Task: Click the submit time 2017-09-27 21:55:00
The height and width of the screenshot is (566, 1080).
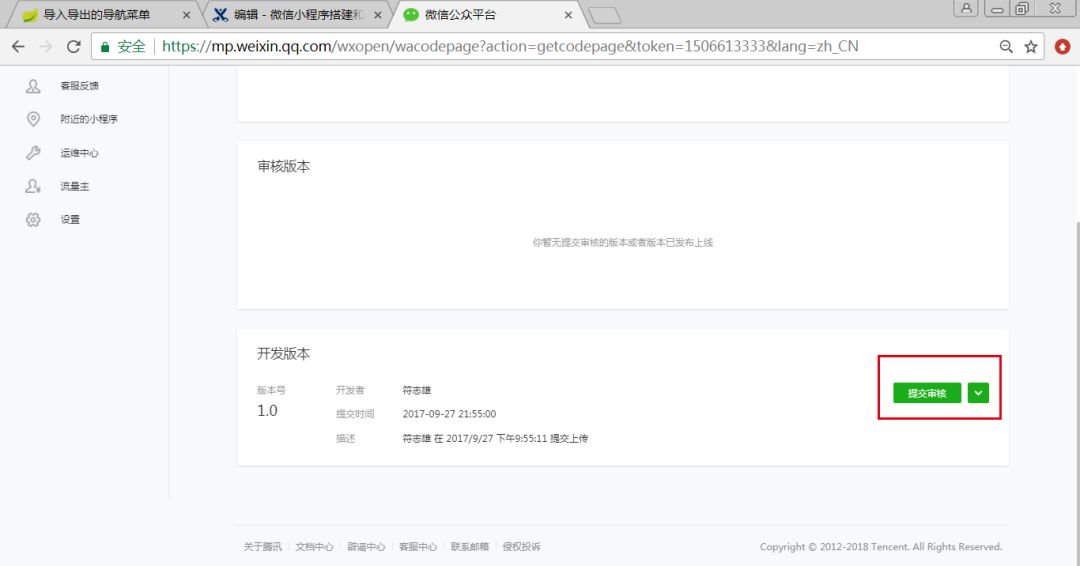Action: [449, 414]
